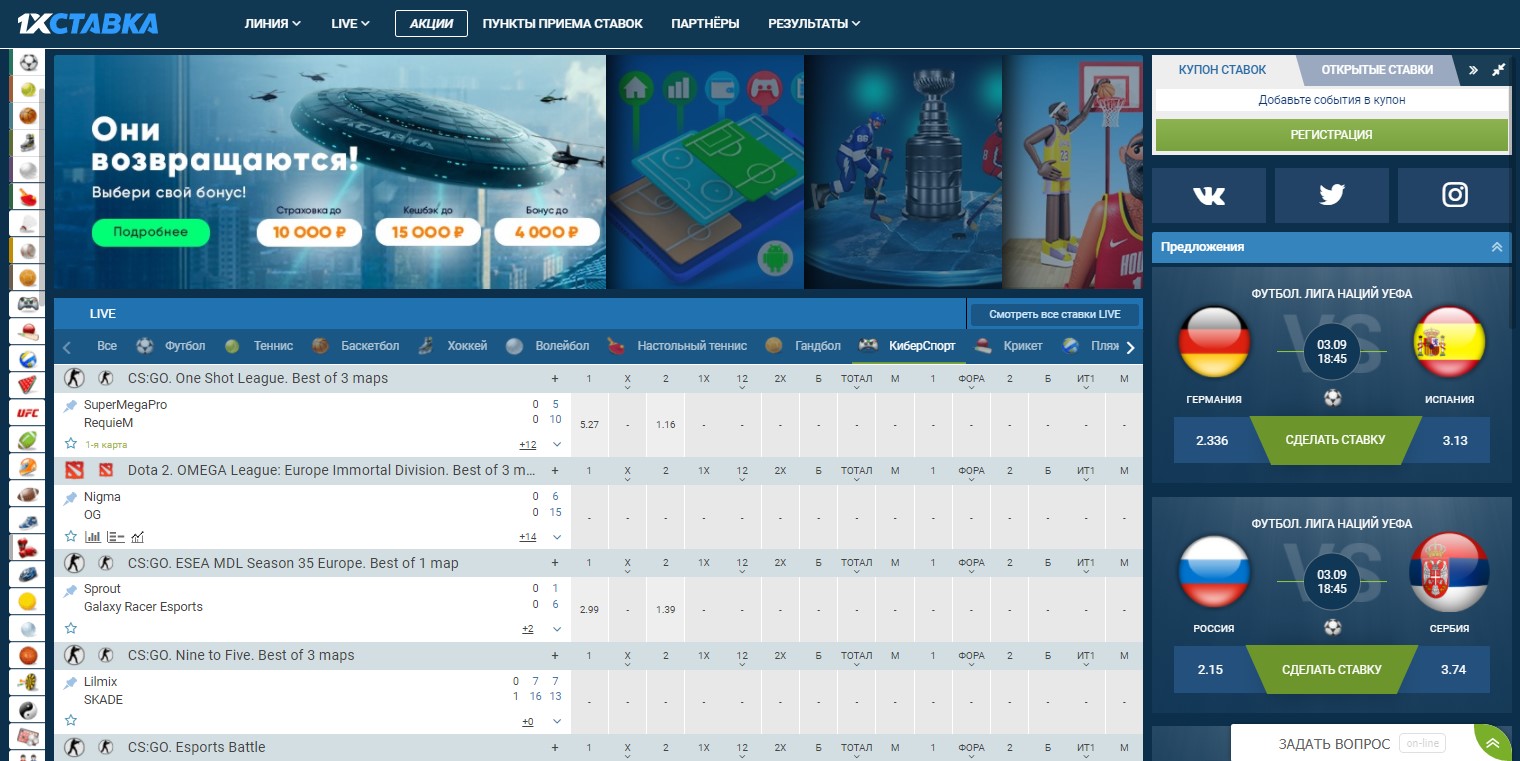Viewport: 1520px width, 761px height.
Task: Open the LIVE dropdown in the top bar
Action: (x=350, y=23)
